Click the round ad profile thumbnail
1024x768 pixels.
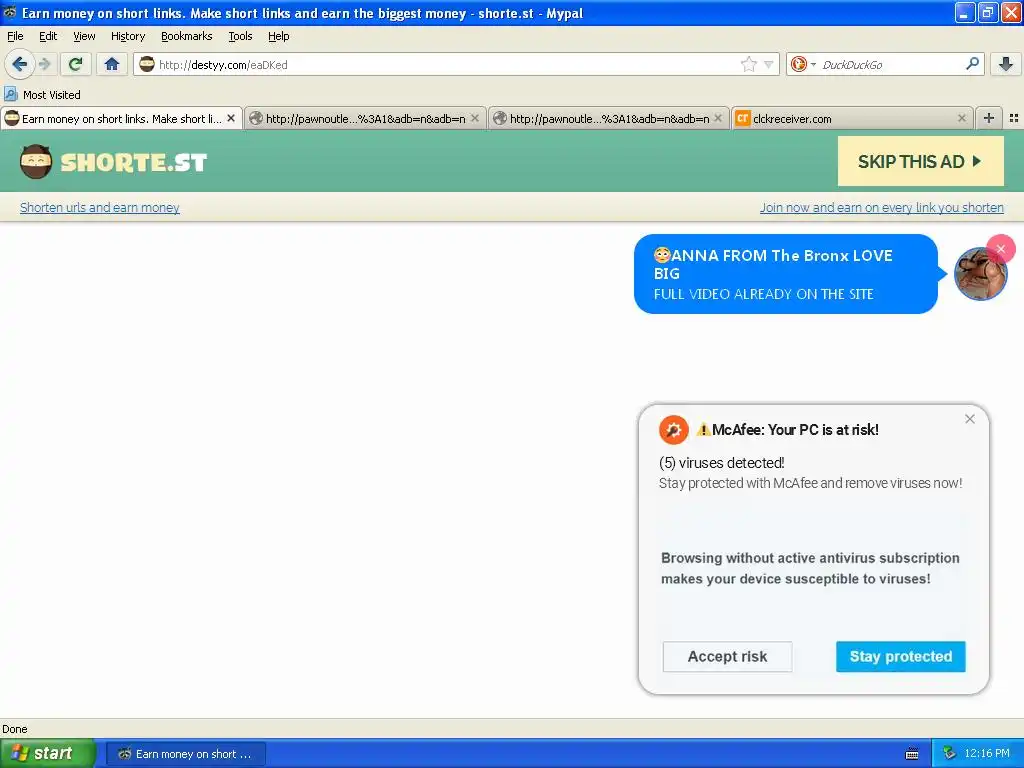979,274
